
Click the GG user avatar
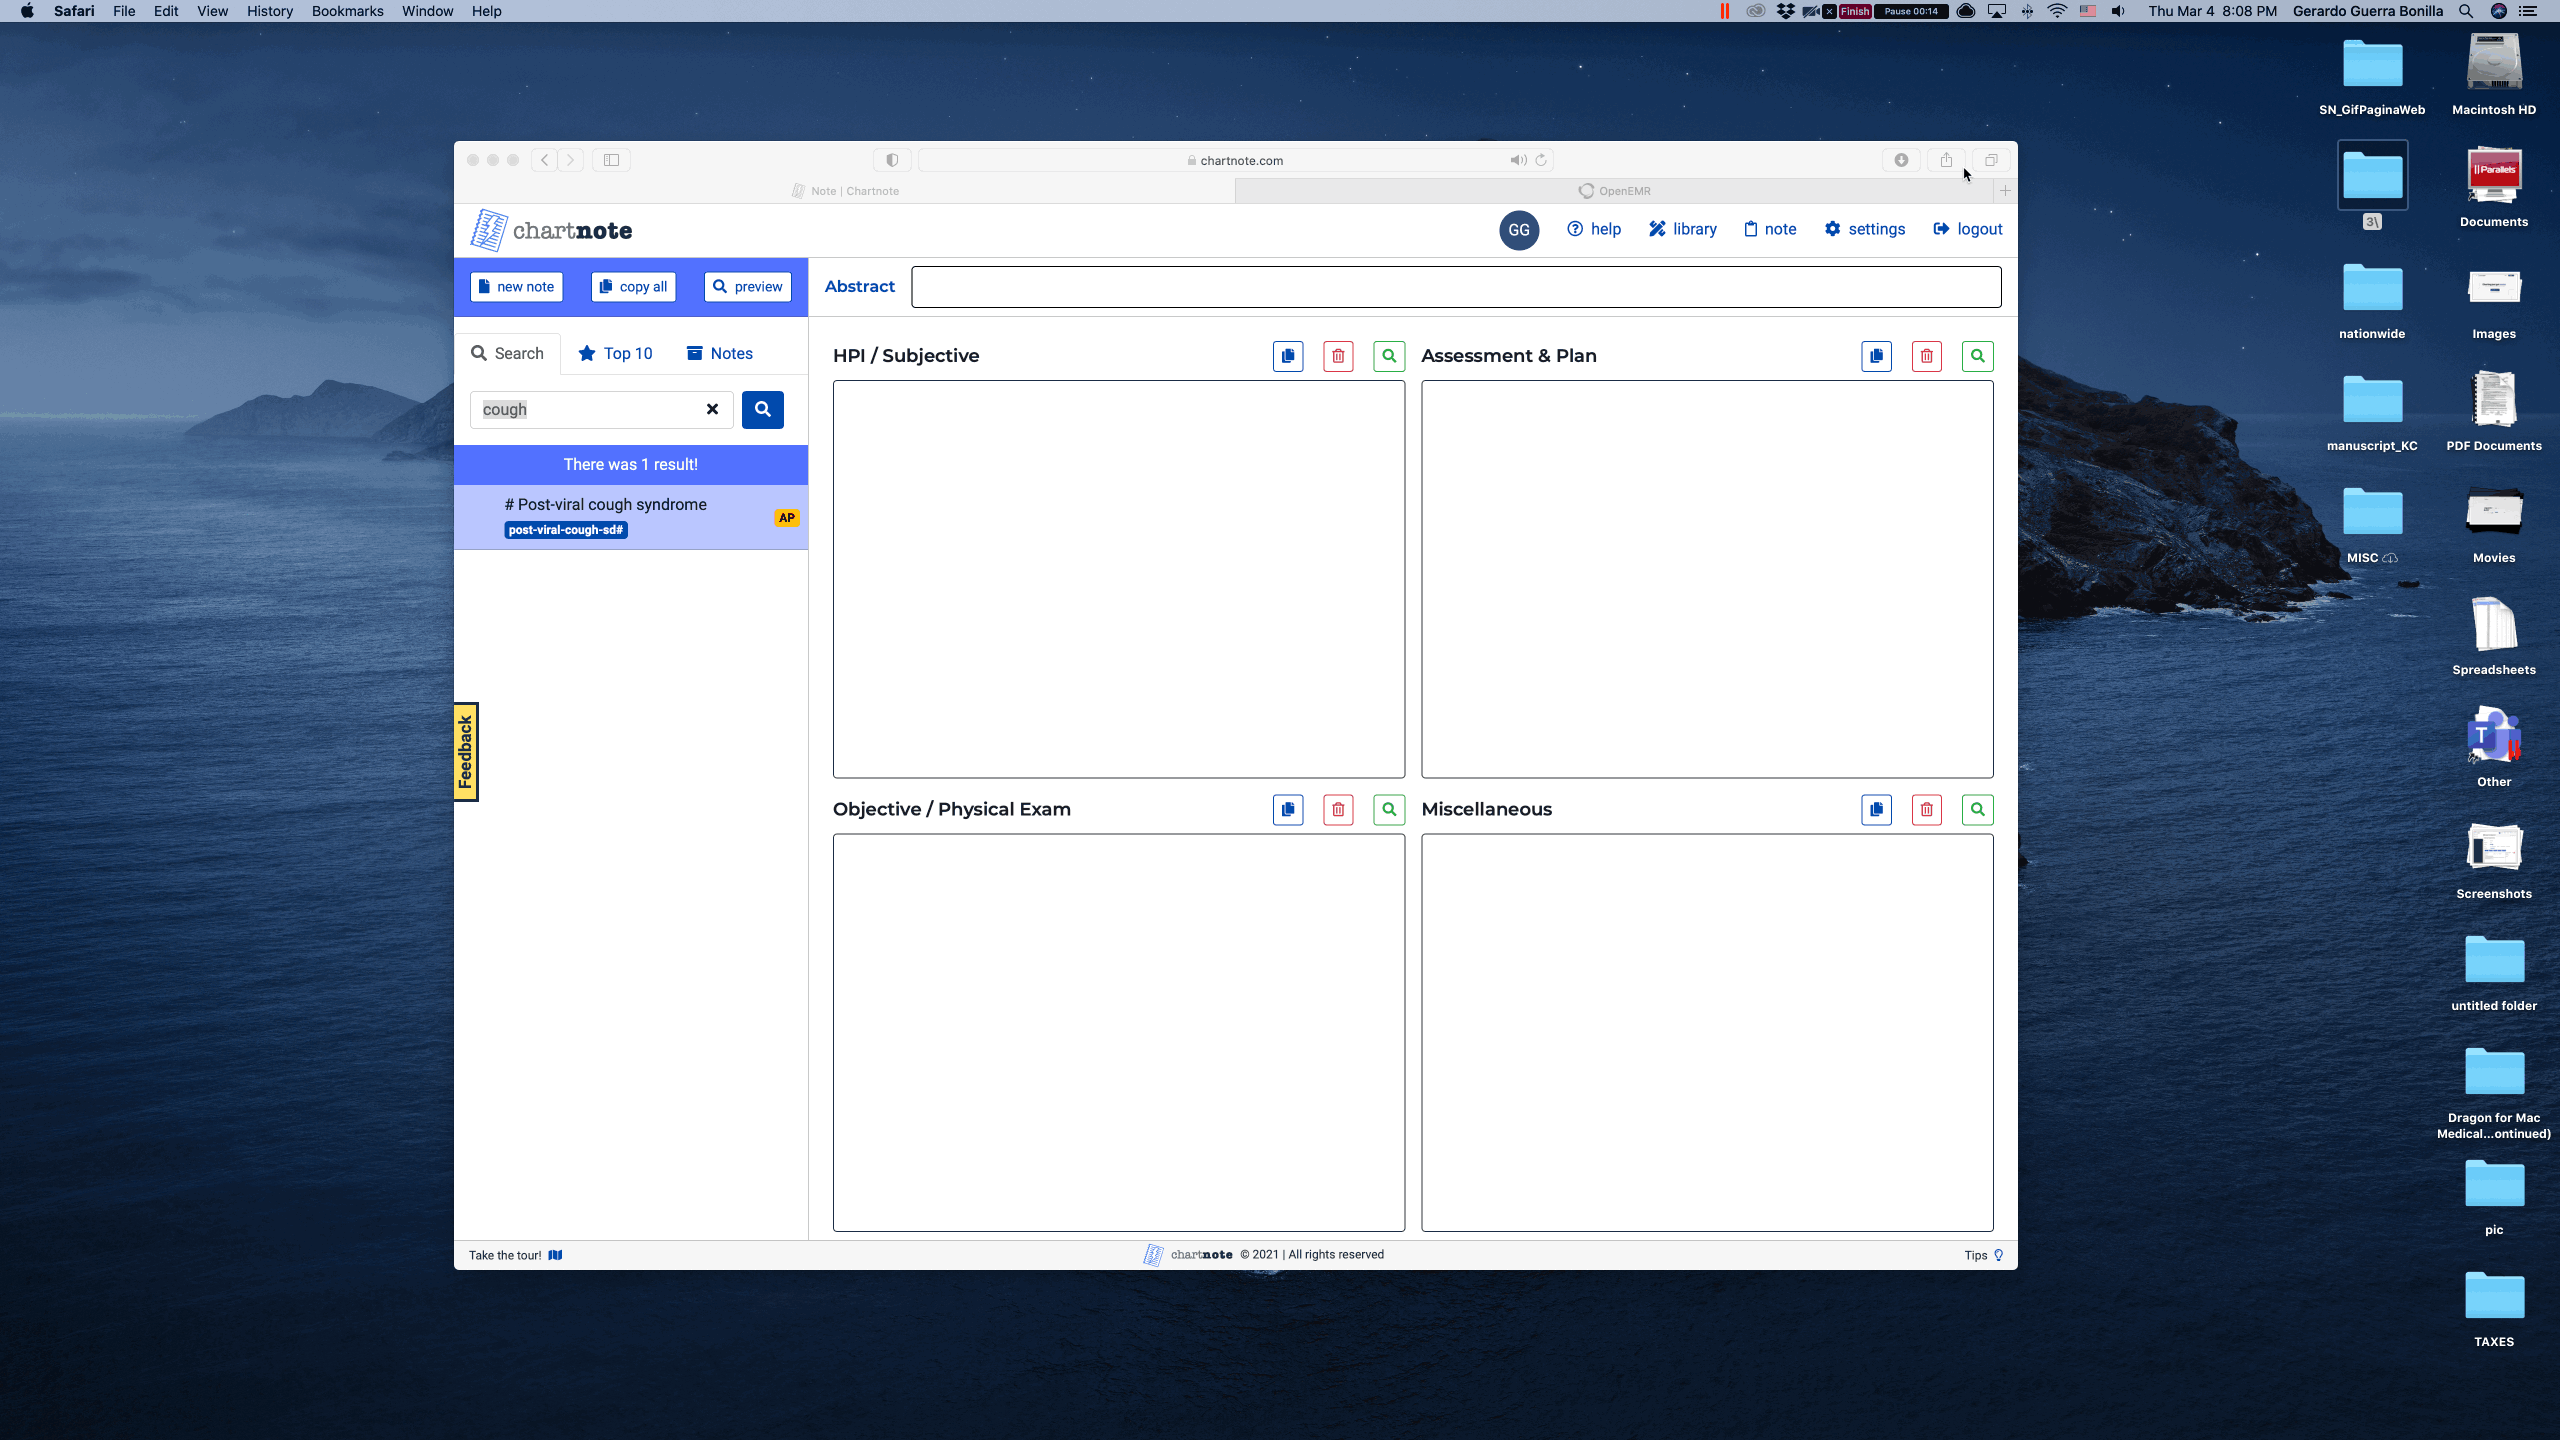pos(1518,230)
